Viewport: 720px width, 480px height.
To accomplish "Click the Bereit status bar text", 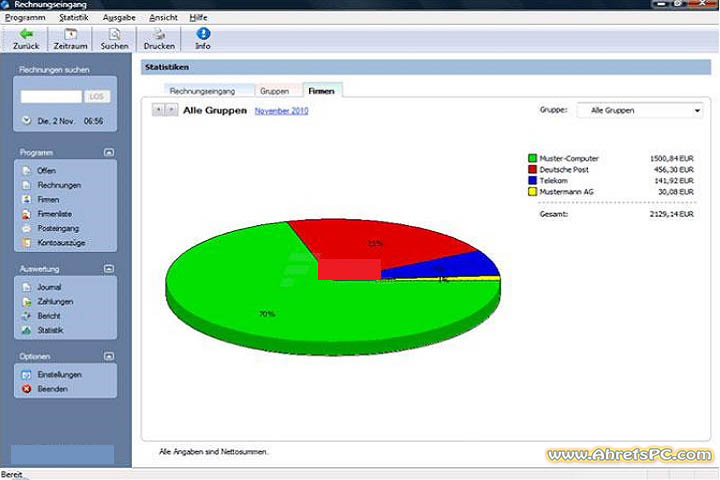I will click(x=11, y=474).
